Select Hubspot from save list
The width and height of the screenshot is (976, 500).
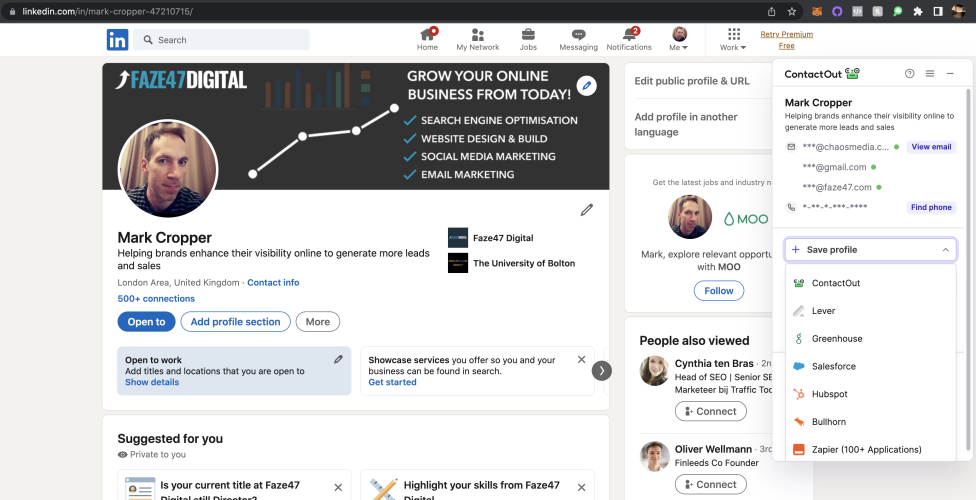(870, 394)
